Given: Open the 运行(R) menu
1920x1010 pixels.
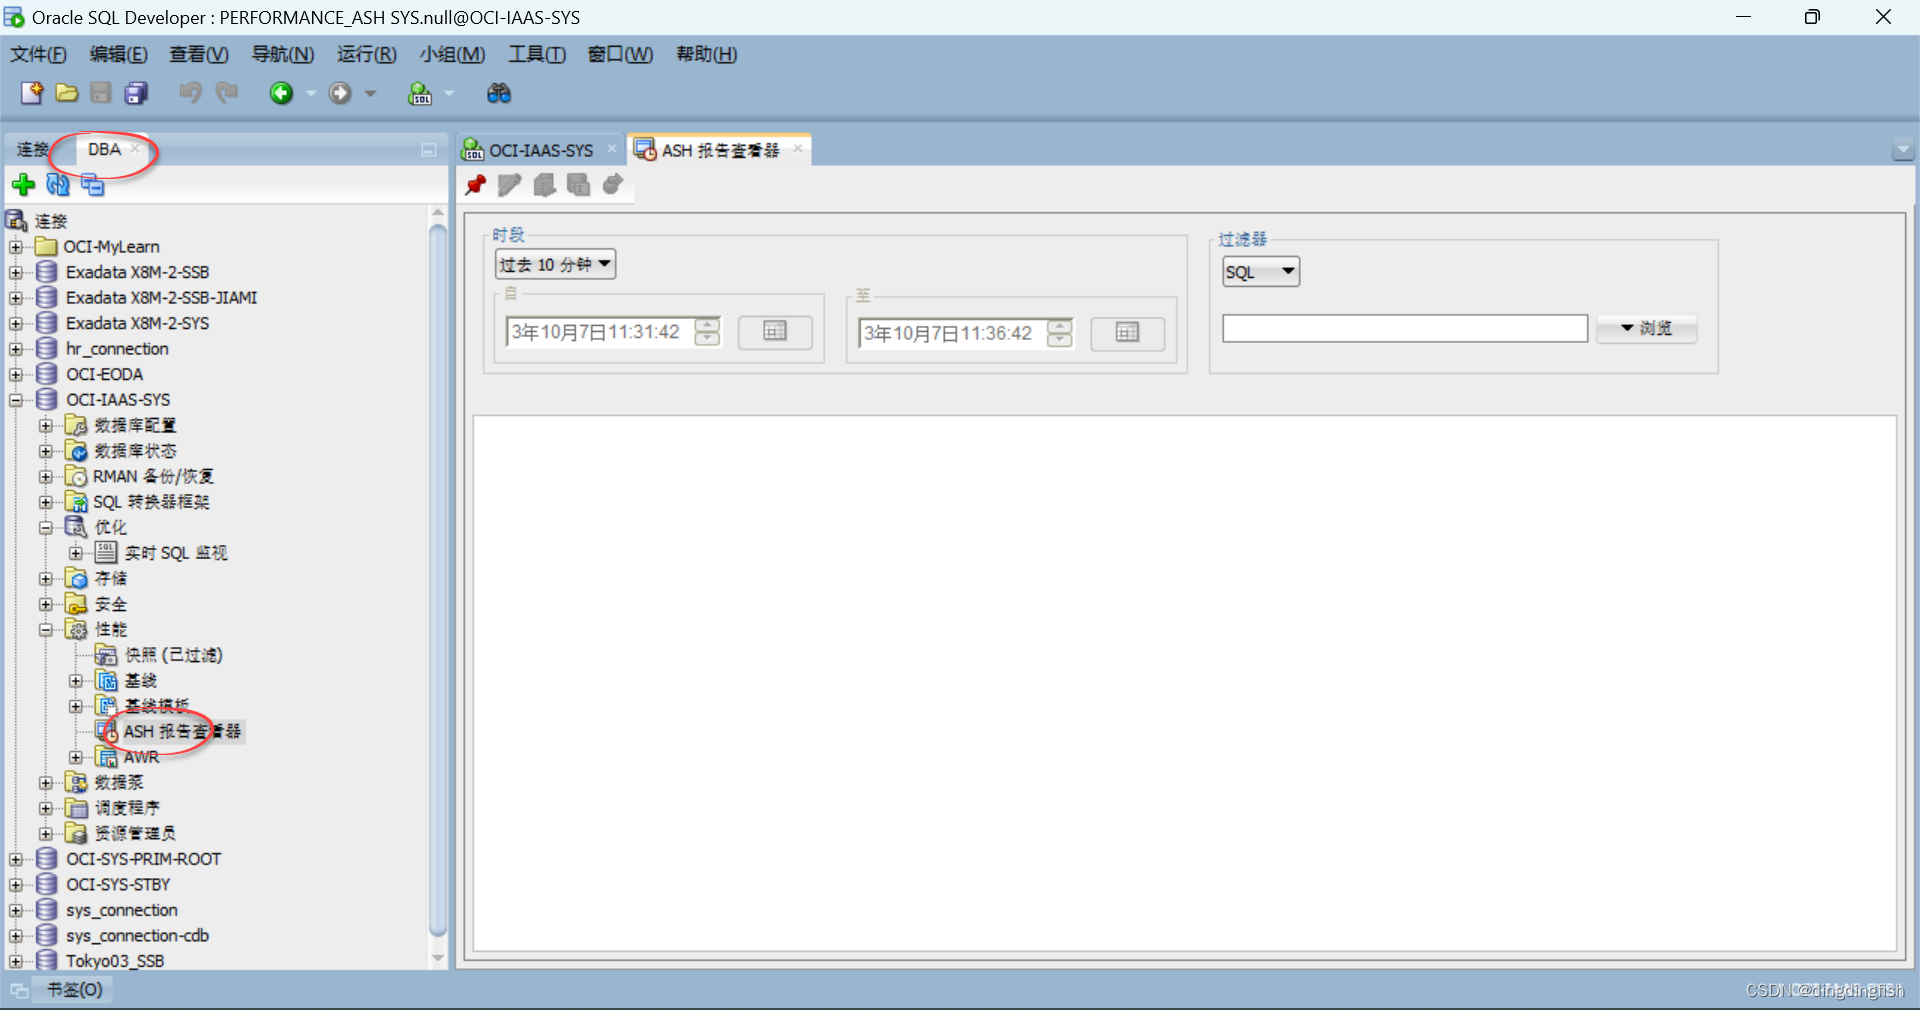Looking at the screenshot, I should pos(366,54).
